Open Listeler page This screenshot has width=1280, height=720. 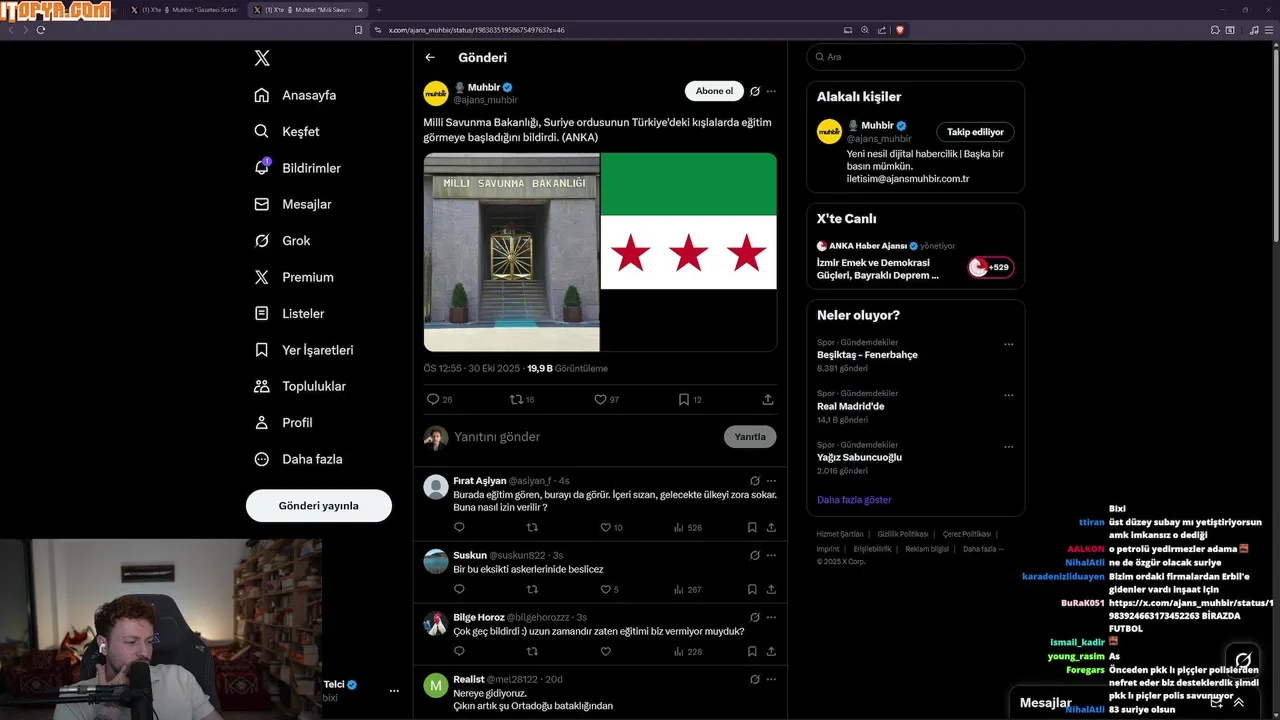click(x=289, y=313)
